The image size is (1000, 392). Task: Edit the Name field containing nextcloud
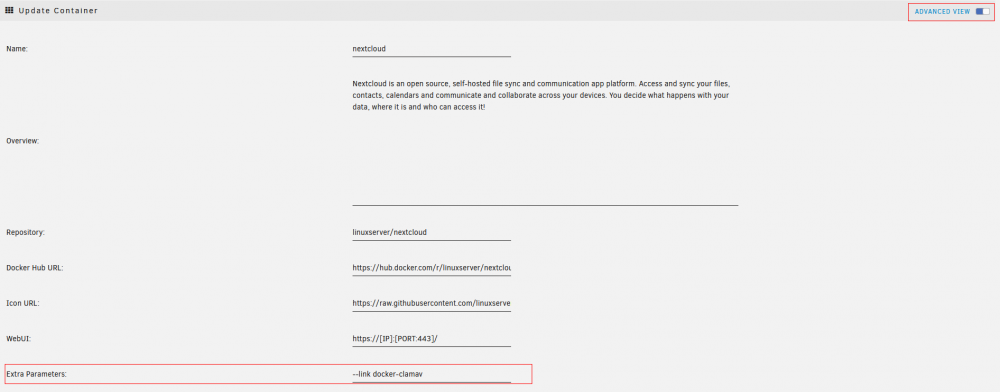(x=432, y=48)
